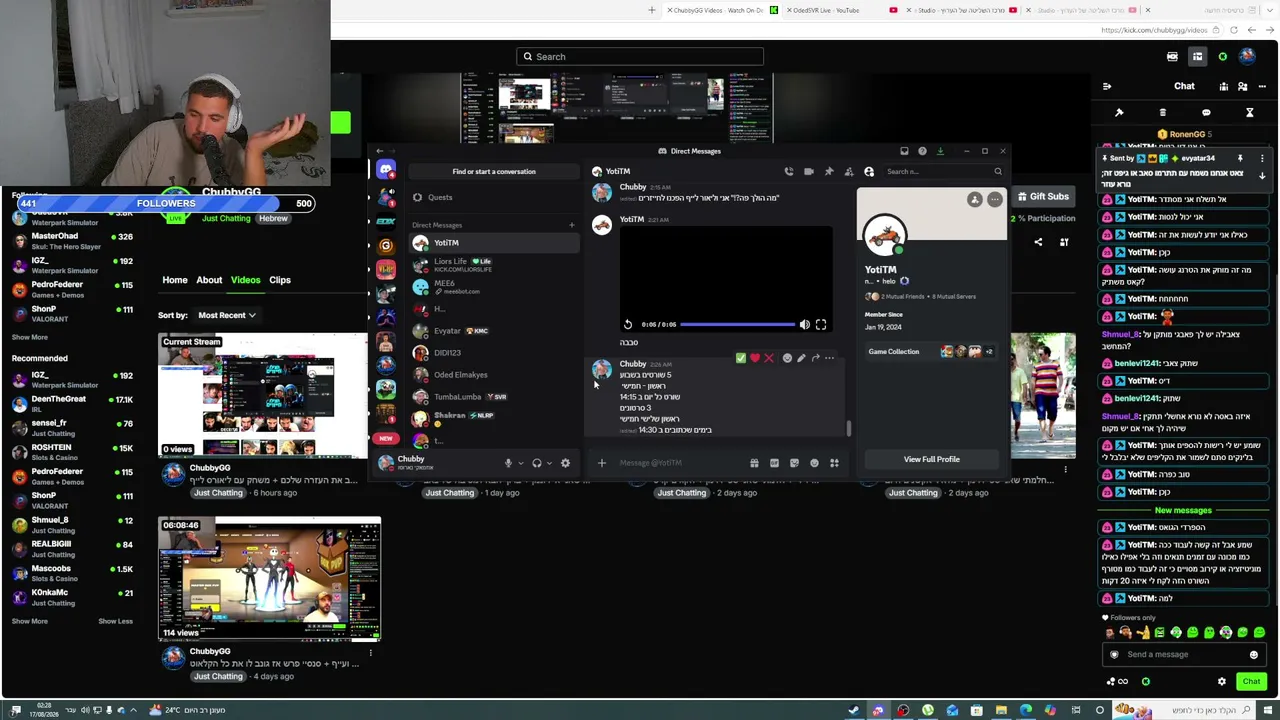Open the Discord gift picker
Image resolution: width=1280 pixels, height=720 pixels.
point(754,463)
